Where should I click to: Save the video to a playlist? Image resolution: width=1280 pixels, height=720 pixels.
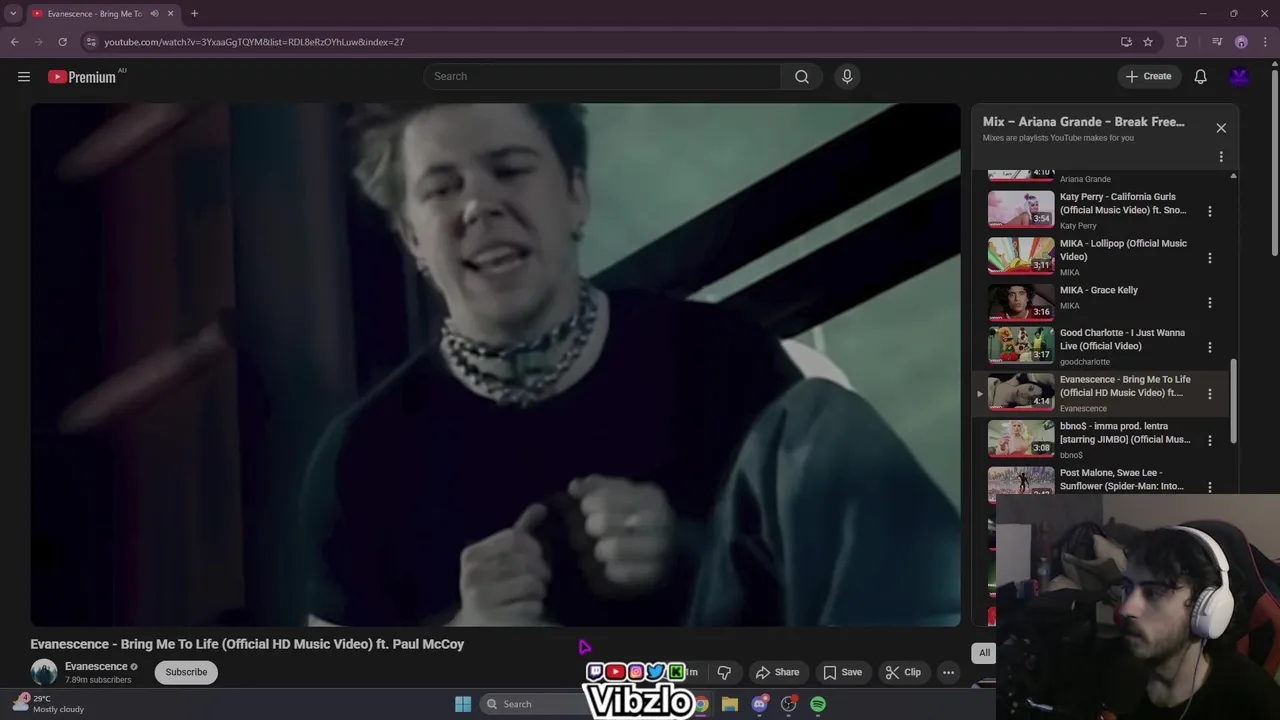coord(842,672)
